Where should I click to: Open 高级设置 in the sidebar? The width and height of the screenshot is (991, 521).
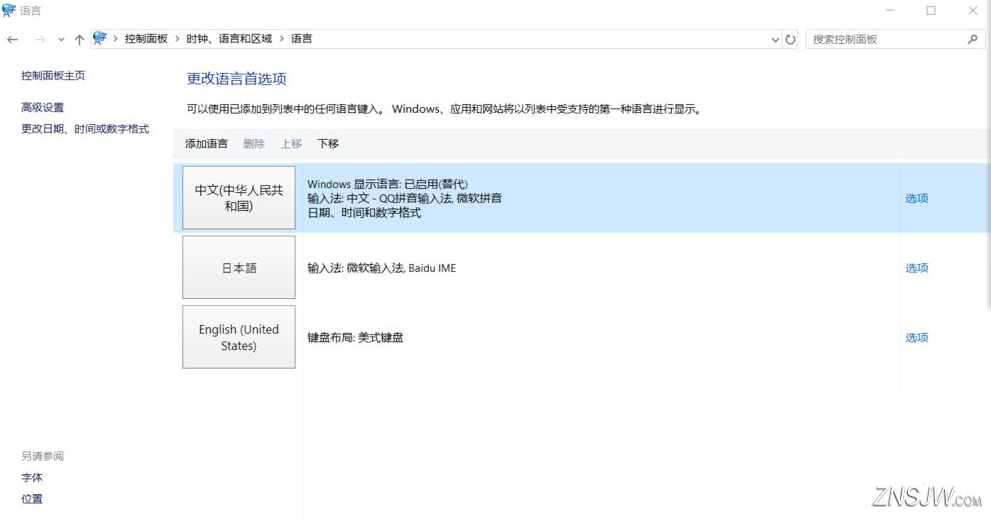(x=42, y=107)
